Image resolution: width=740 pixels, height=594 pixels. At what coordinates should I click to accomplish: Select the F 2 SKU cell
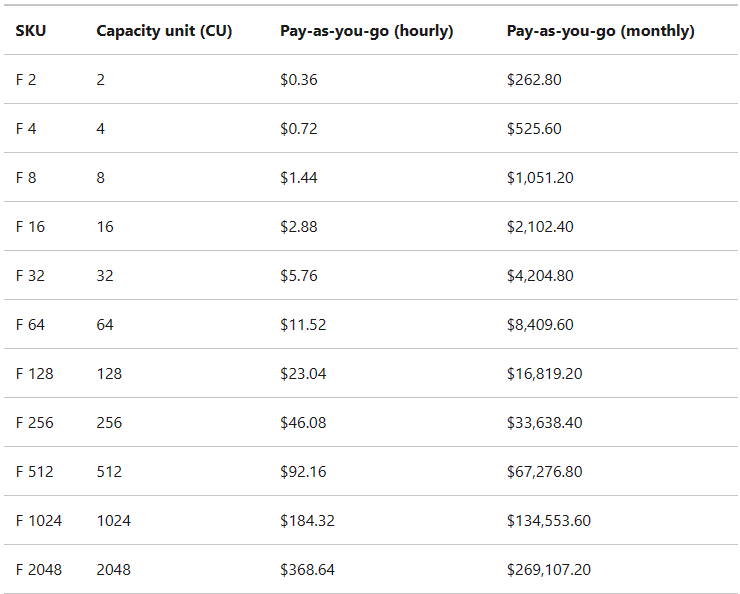(26, 80)
